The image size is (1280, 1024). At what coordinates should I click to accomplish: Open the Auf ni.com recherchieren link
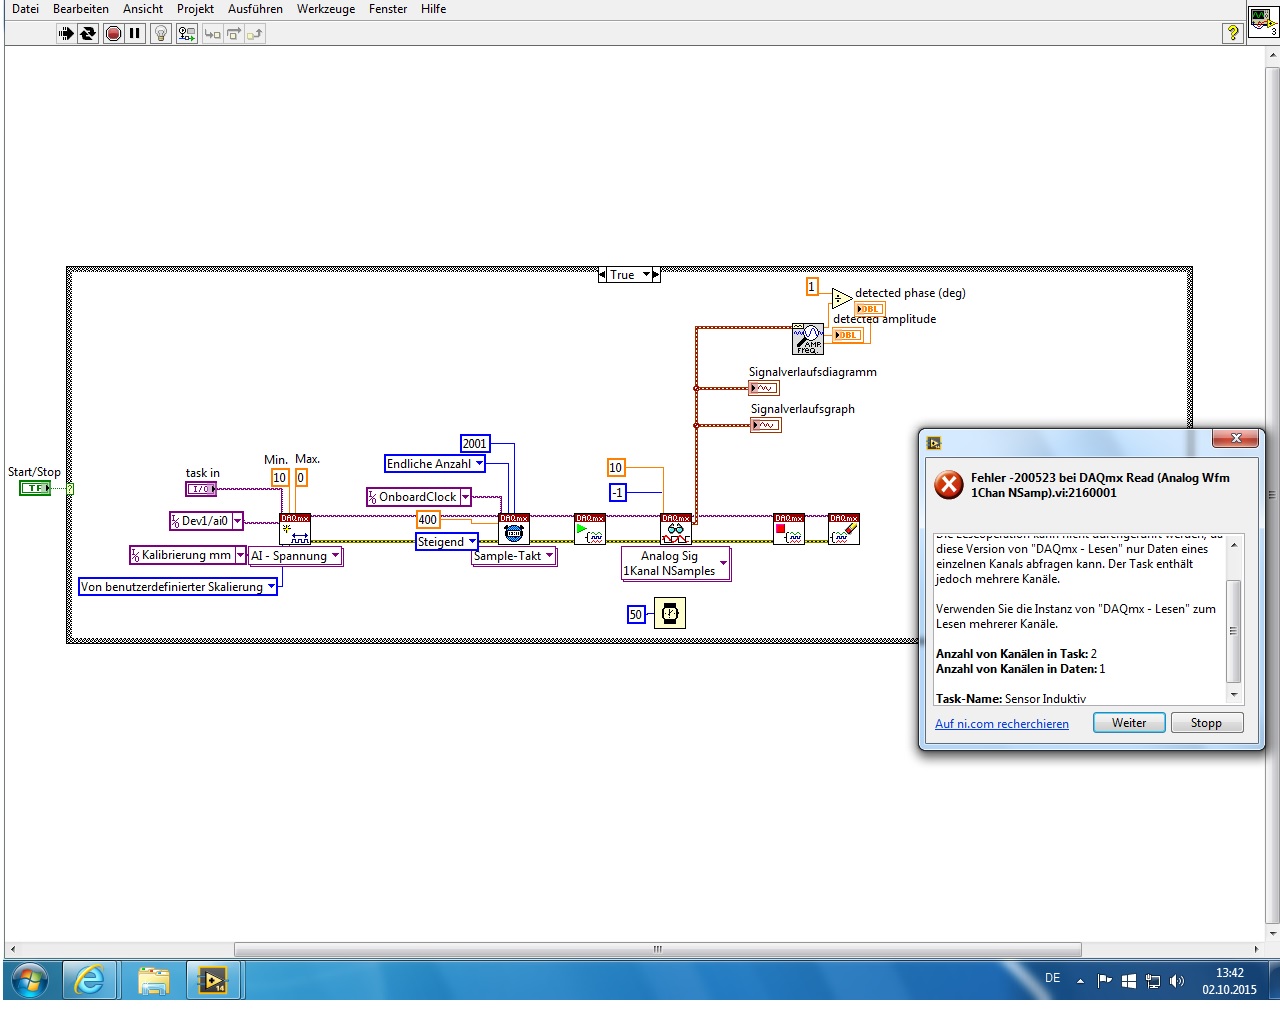1002,724
